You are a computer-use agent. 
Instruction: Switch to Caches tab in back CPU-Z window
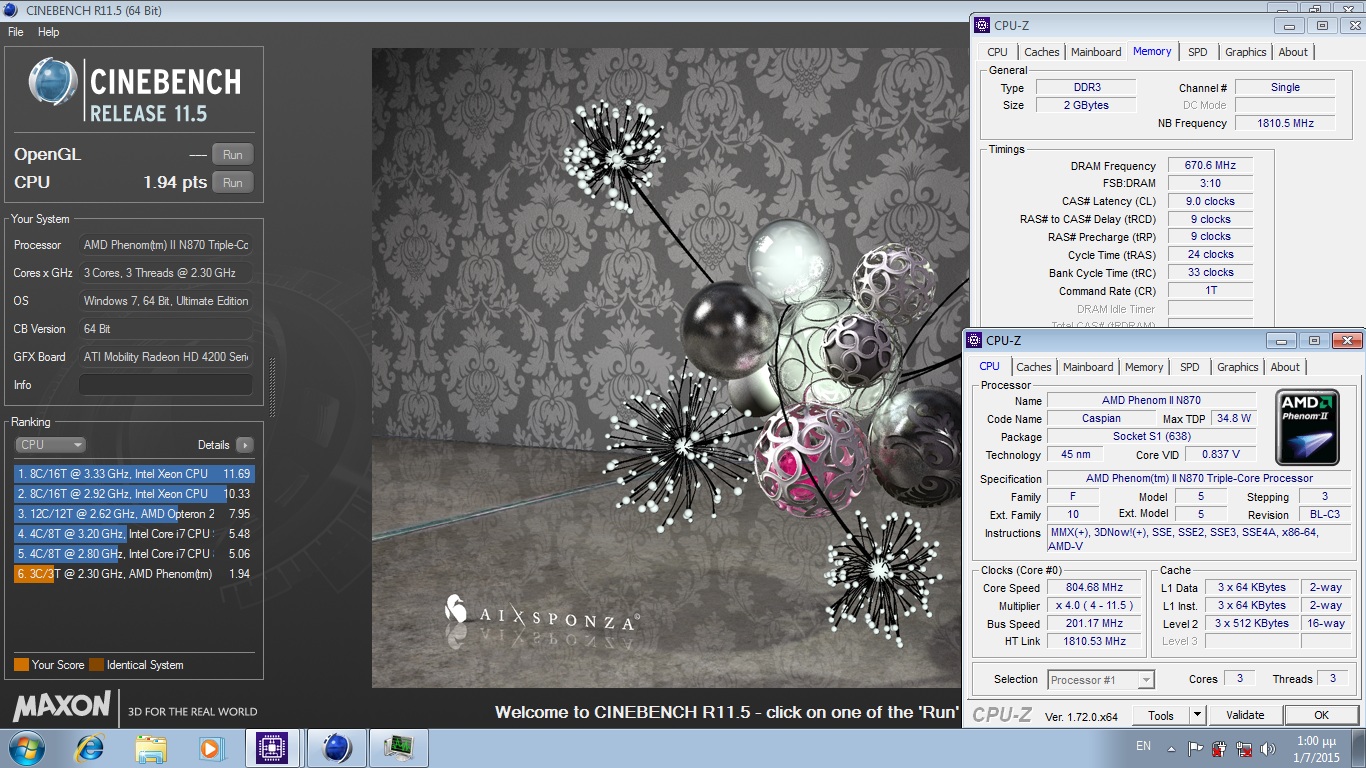(x=1041, y=52)
